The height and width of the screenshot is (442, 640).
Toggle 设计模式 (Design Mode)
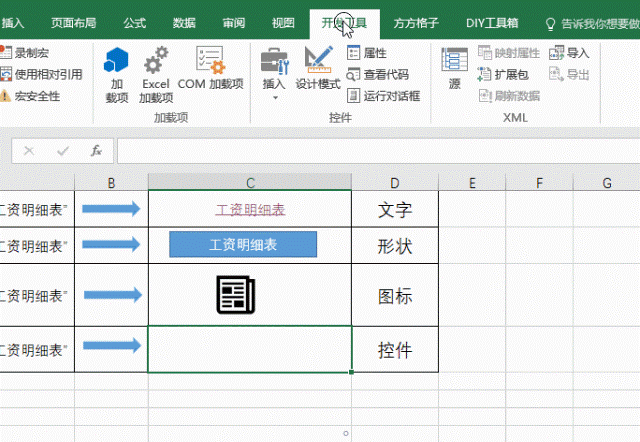(x=318, y=70)
